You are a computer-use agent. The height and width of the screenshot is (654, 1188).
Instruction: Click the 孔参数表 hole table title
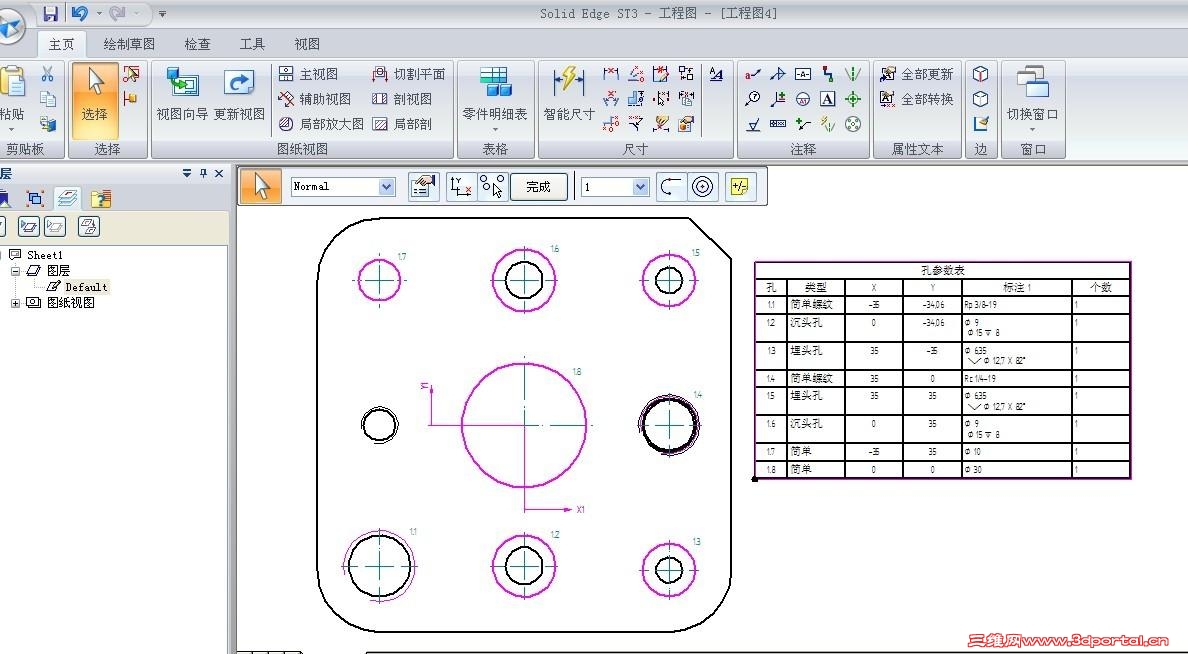coord(943,271)
